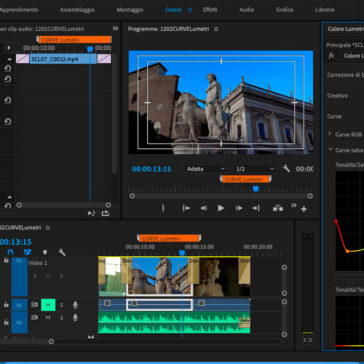The width and height of the screenshot is (364, 364).
Task: Play only audio for clip in effect controls
Action: click(x=91, y=213)
